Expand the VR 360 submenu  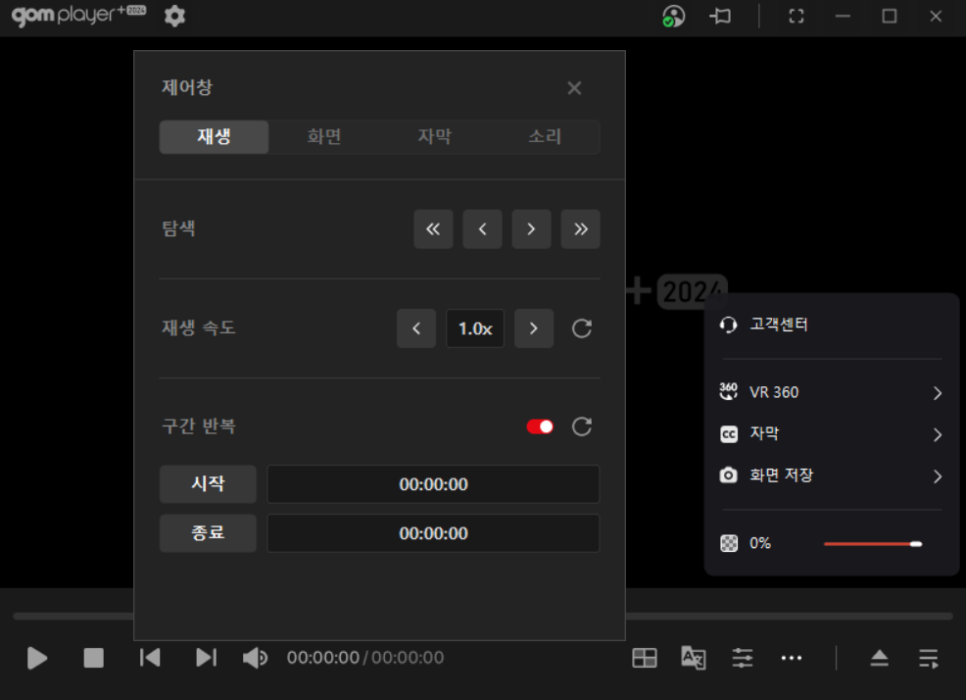point(832,393)
